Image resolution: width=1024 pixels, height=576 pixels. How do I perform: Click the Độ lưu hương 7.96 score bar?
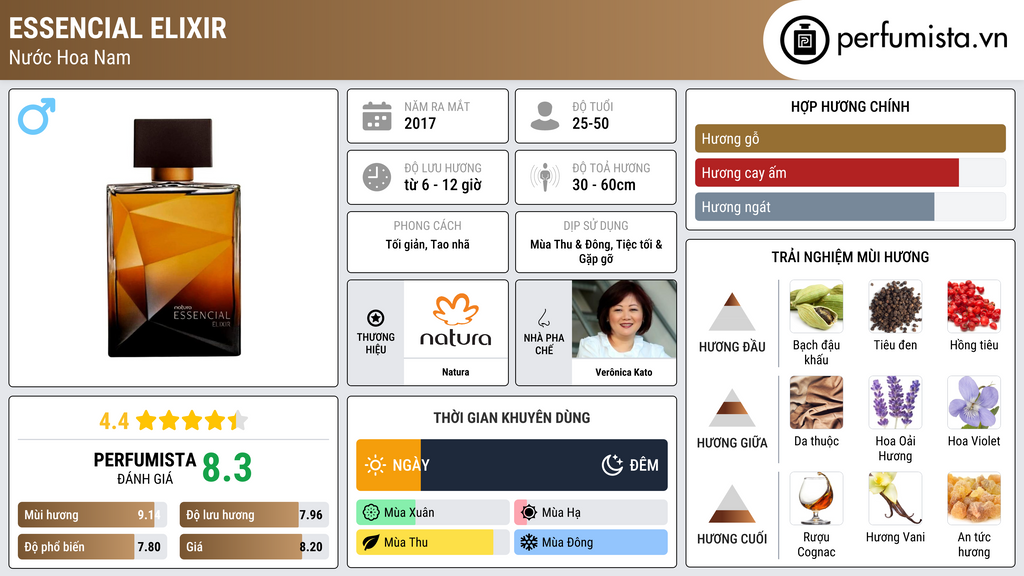[254, 515]
